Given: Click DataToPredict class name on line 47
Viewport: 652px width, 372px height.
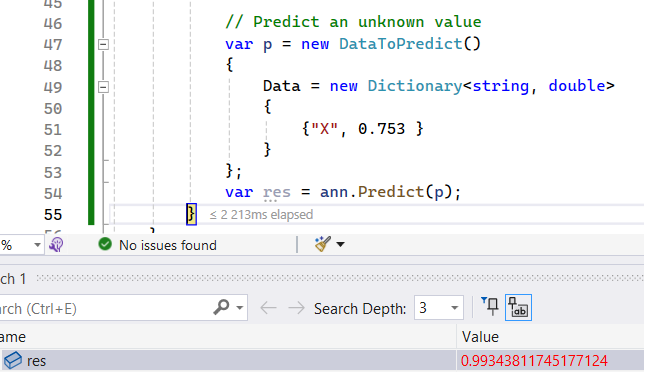Looking at the screenshot, I should pos(401,44).
